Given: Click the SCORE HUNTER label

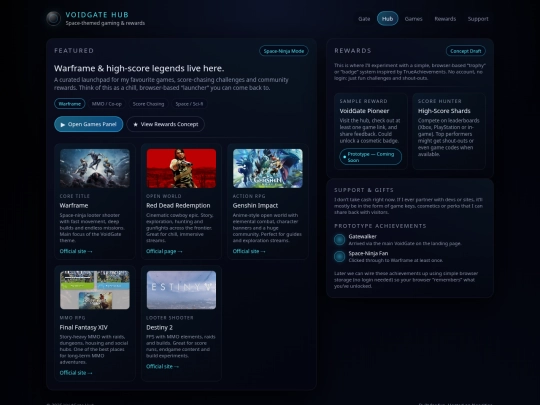Looking at the screenshot, I should (x=440, y=101).
